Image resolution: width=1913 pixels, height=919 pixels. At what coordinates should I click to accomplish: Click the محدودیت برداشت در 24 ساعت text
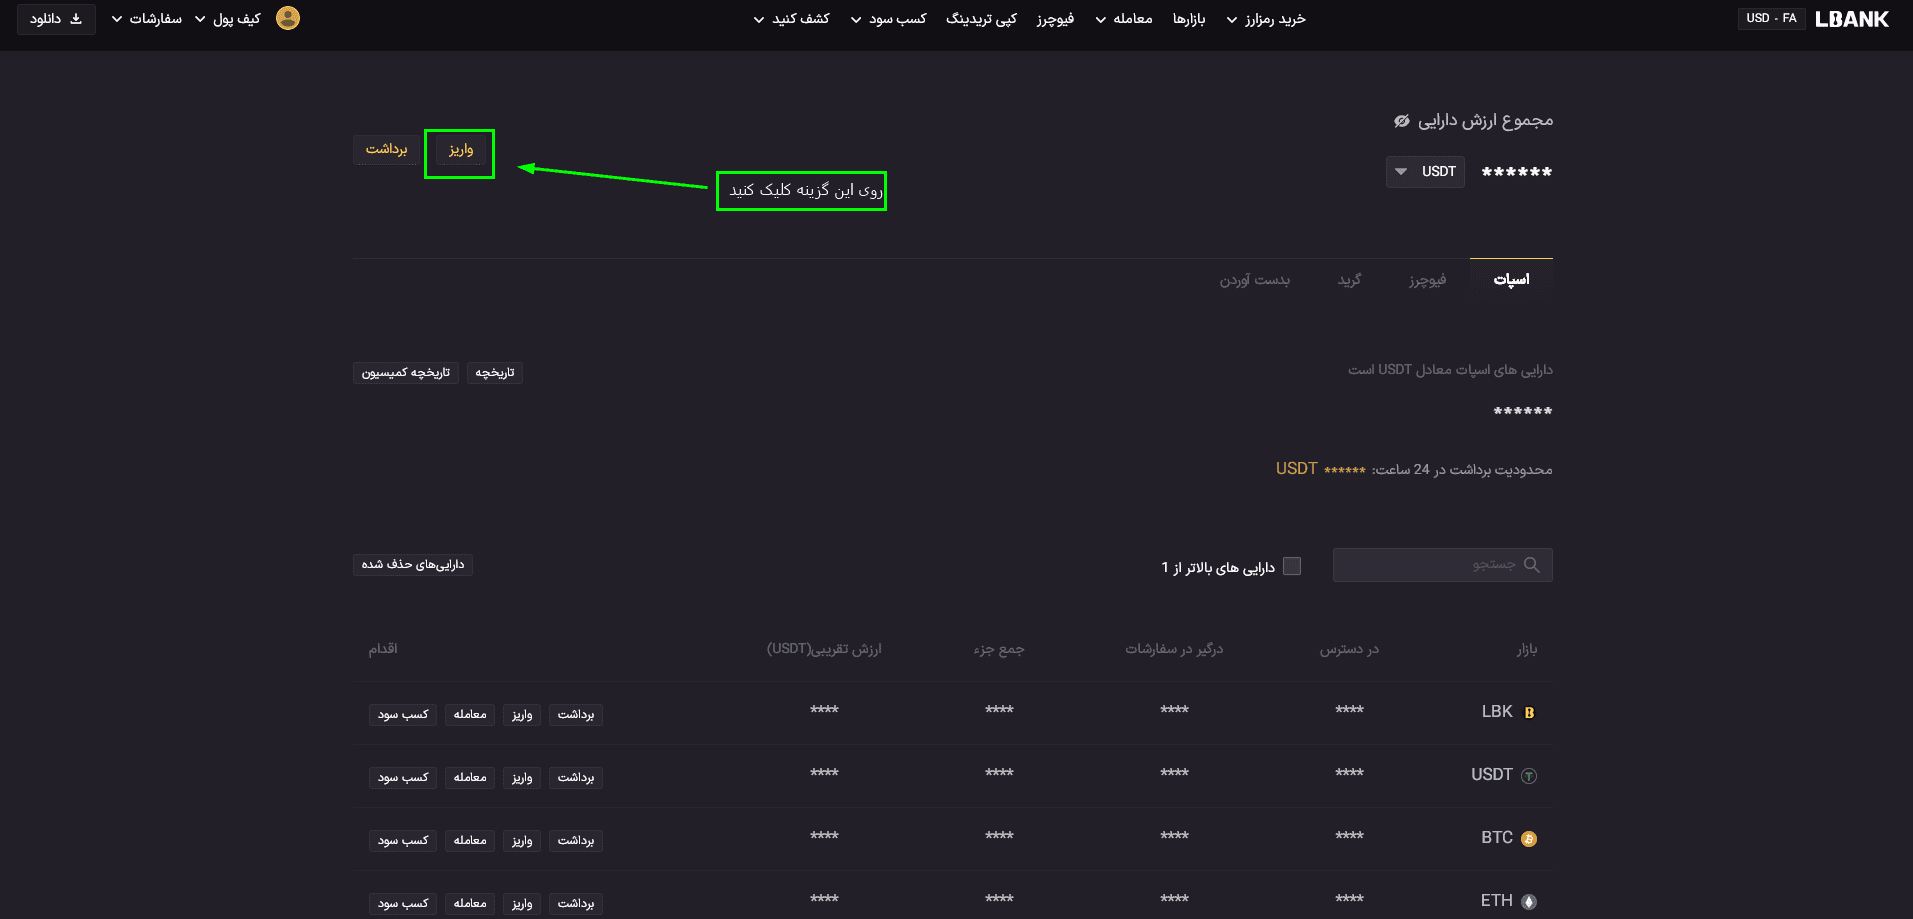(1462, 469)
